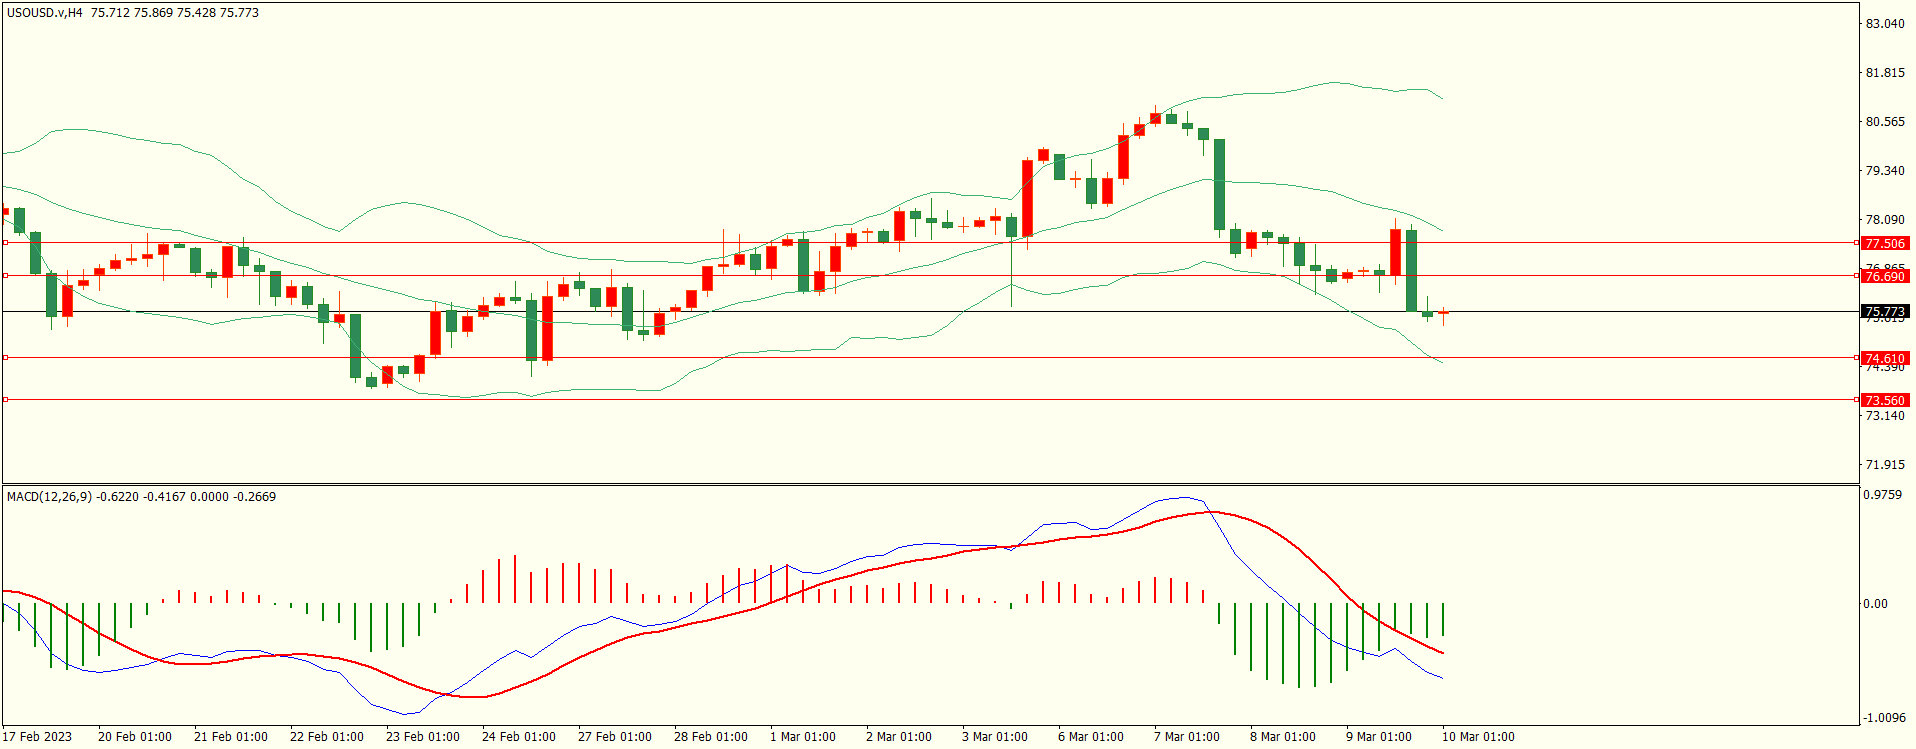Image resolution: width=1916 pixels, height=749 pixels.
Task: Click the 17 Feb 2023 date label
Action: [37, 737]
